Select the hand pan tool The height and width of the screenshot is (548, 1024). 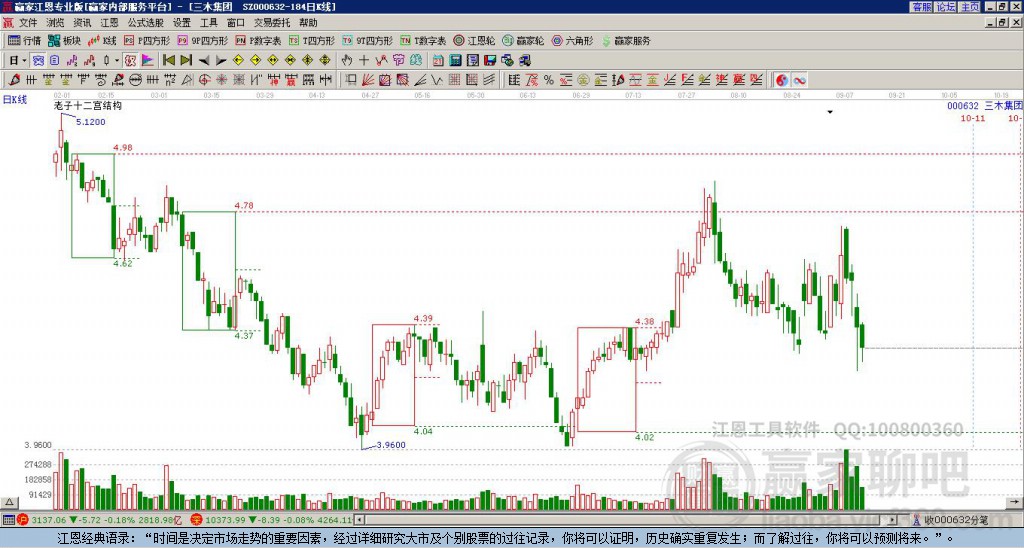[347, 61]
